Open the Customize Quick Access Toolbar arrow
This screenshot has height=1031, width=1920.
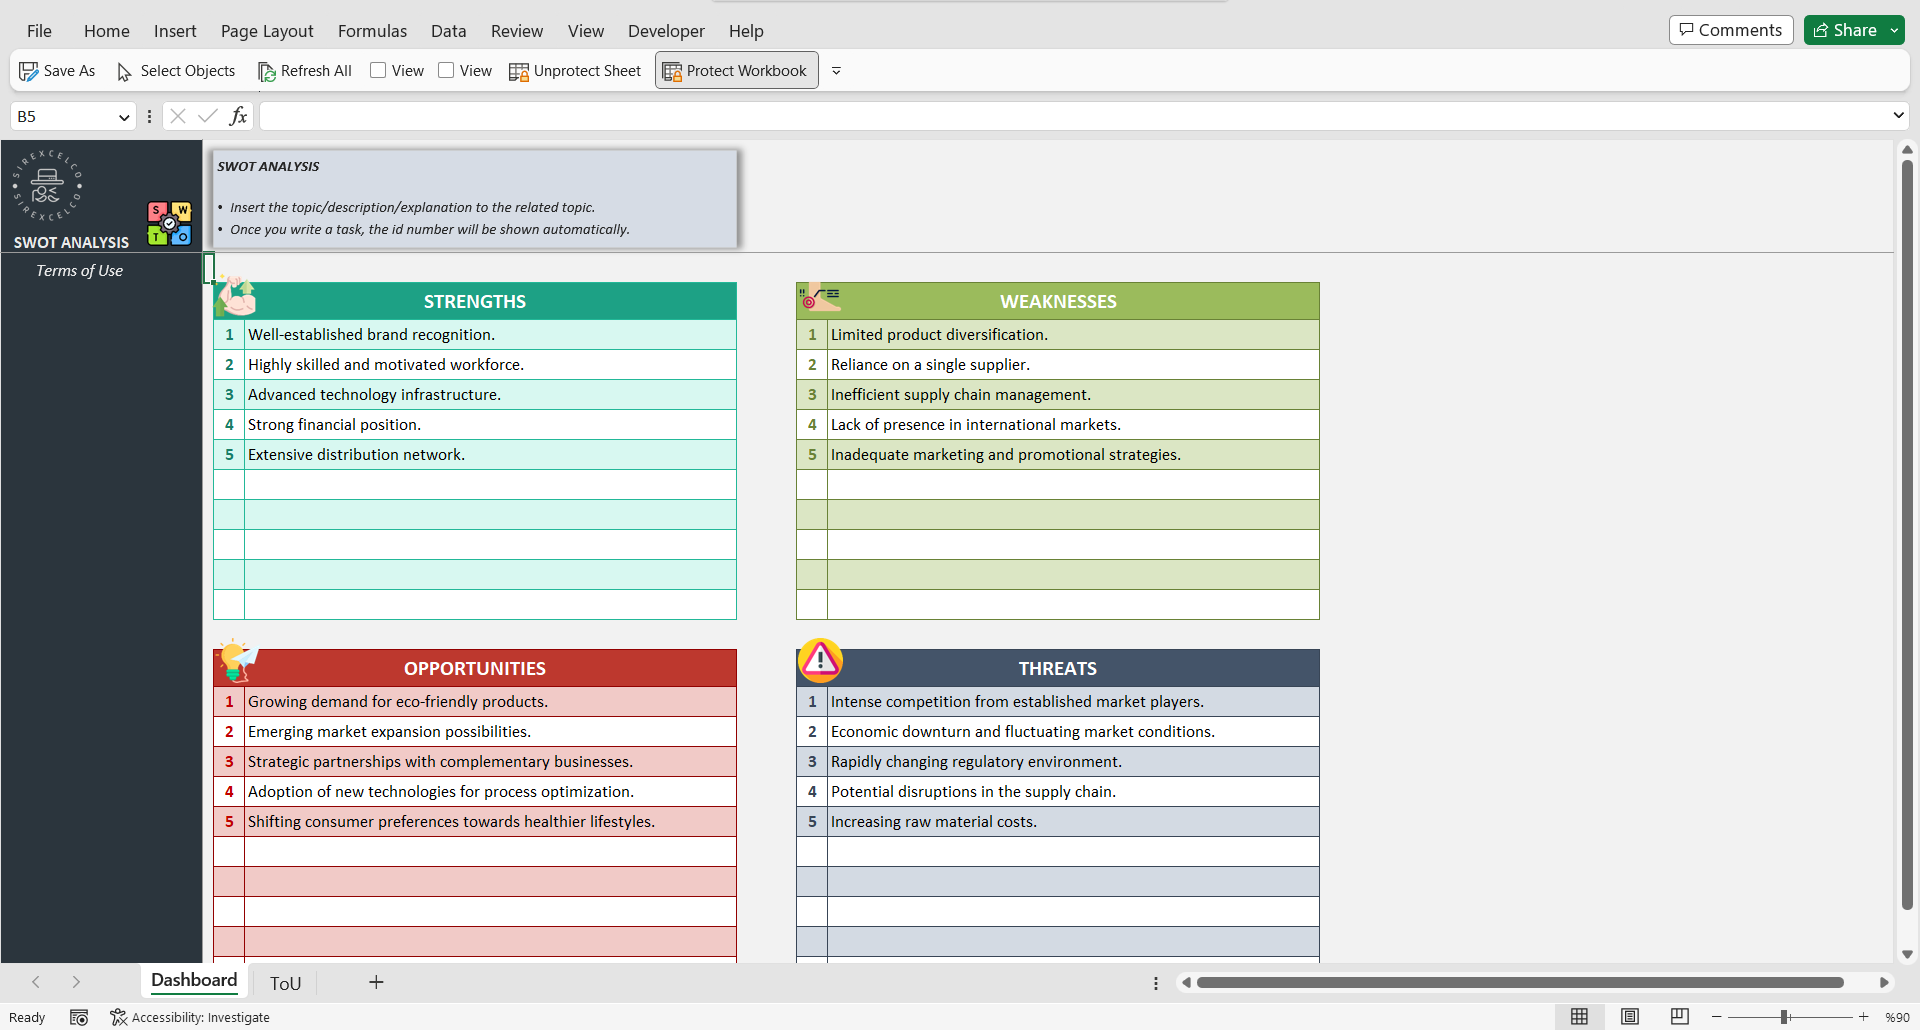837,71
